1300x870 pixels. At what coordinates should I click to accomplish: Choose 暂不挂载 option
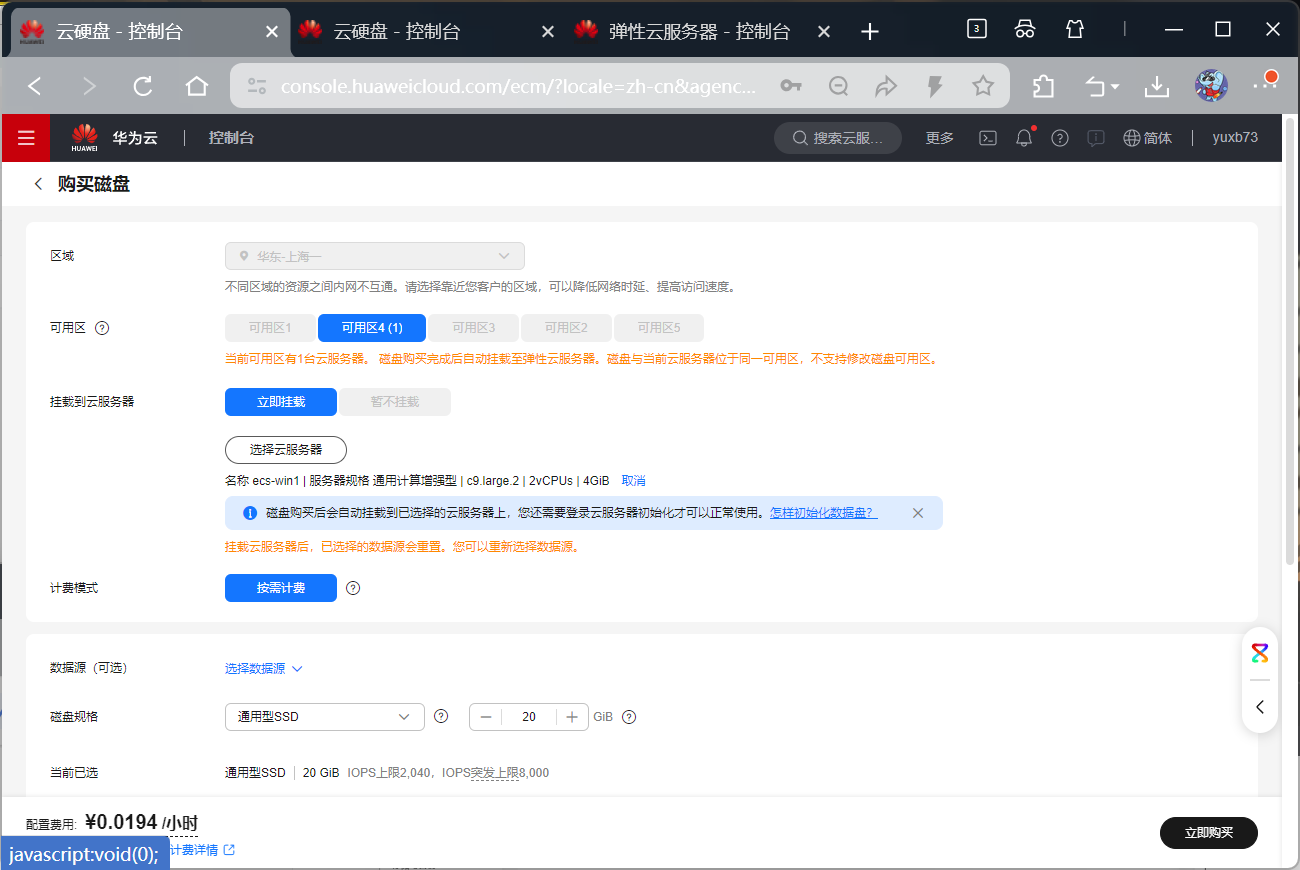(395, 402)
